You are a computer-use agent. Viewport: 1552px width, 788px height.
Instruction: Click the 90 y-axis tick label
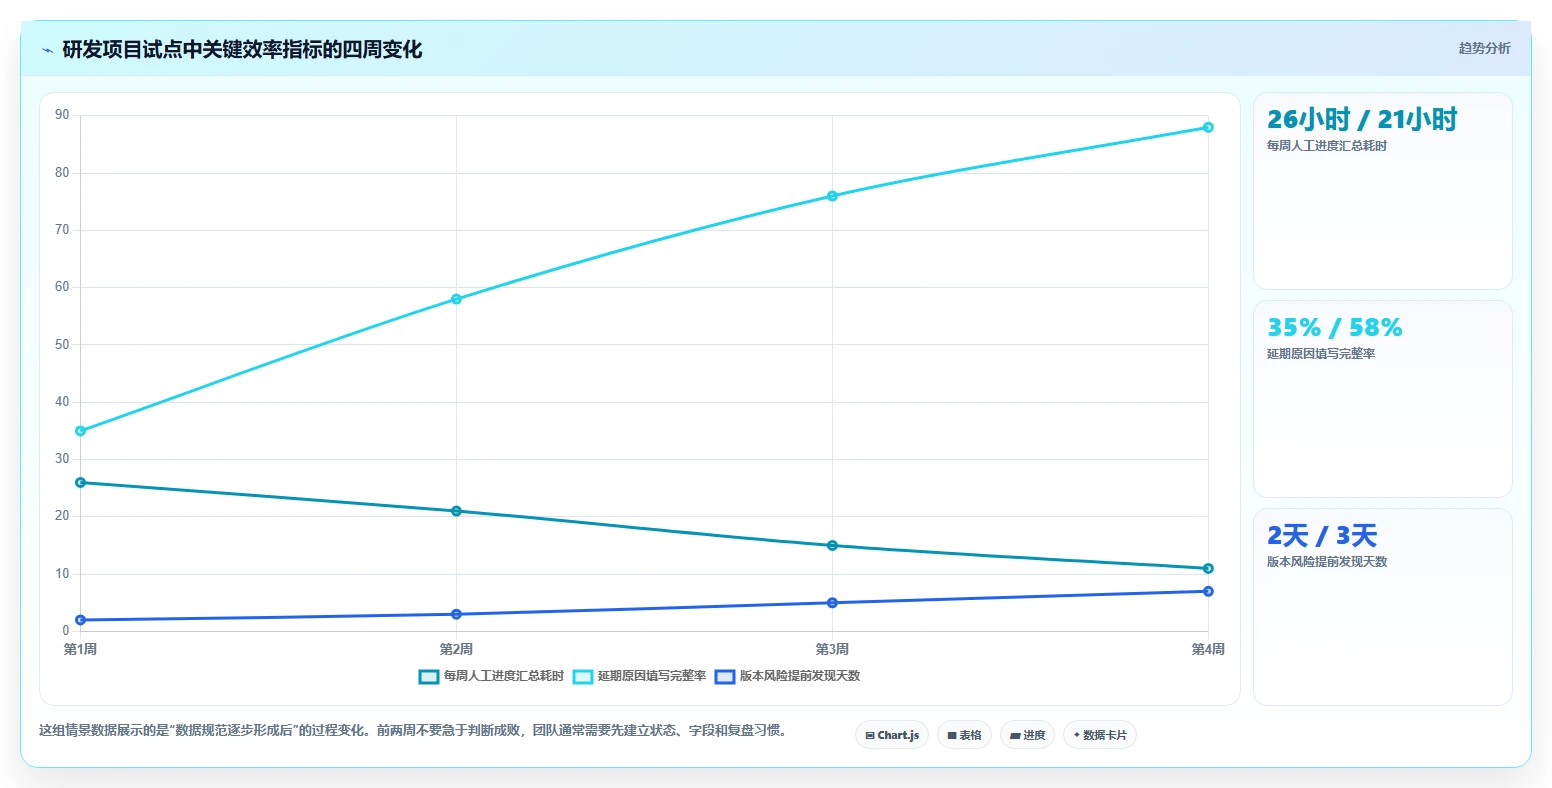coord(62,115)
